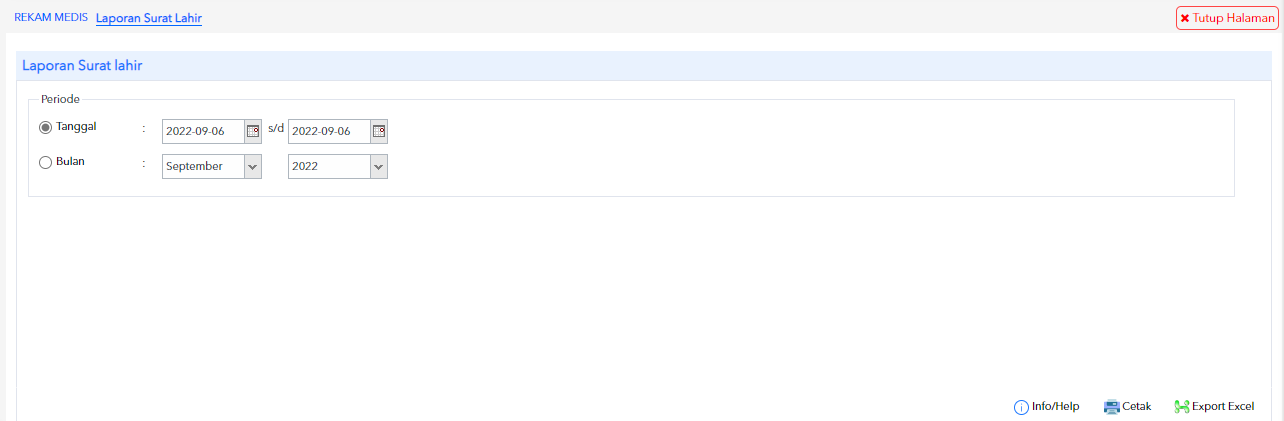Image resolution: width=1284 pixels, height=421 pixels.
Task: Click the blue Info/Help circle icon
Action: click(x=1021, y=407)
